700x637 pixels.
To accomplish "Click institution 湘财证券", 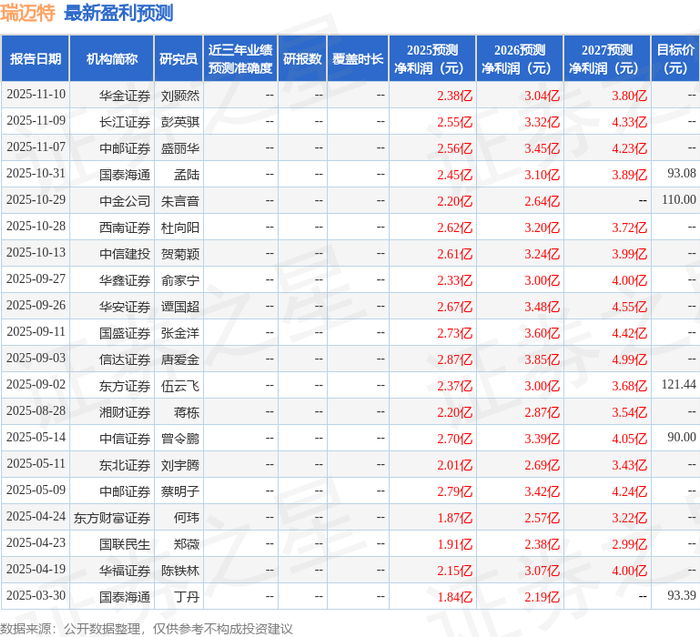I will (x=125, y=412).
